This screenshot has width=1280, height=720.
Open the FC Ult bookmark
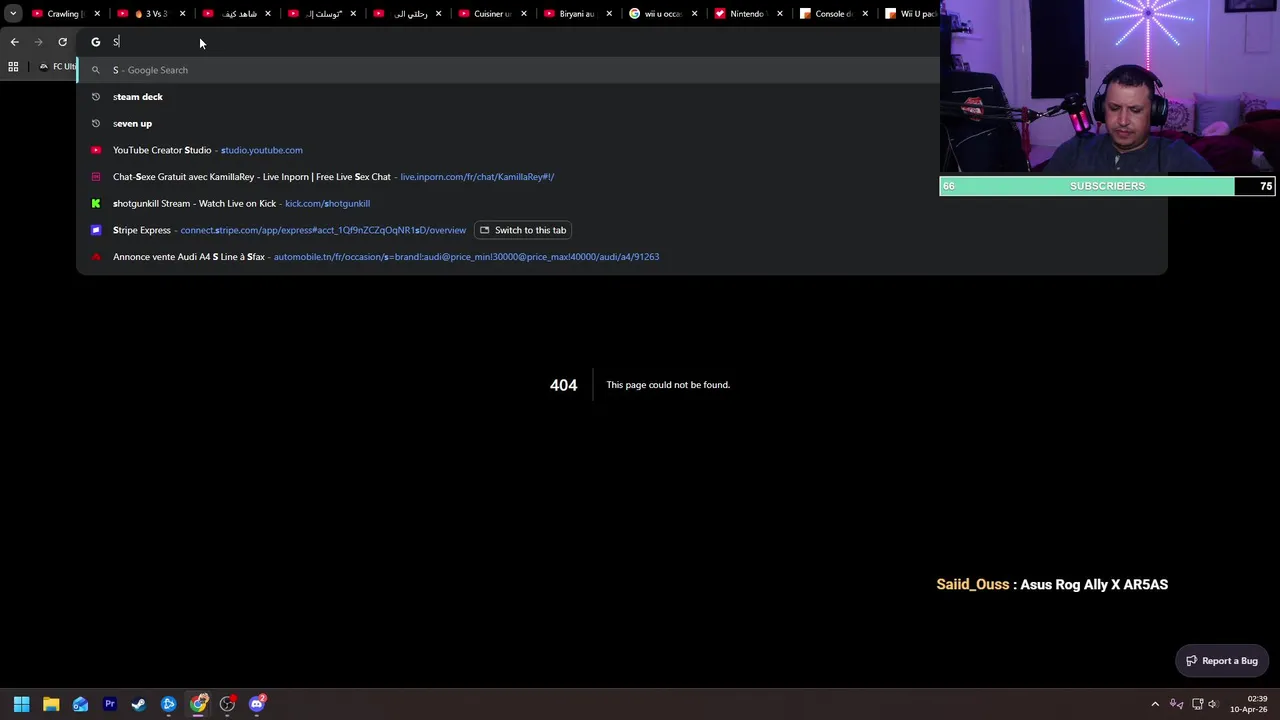(x=57, y=67)
